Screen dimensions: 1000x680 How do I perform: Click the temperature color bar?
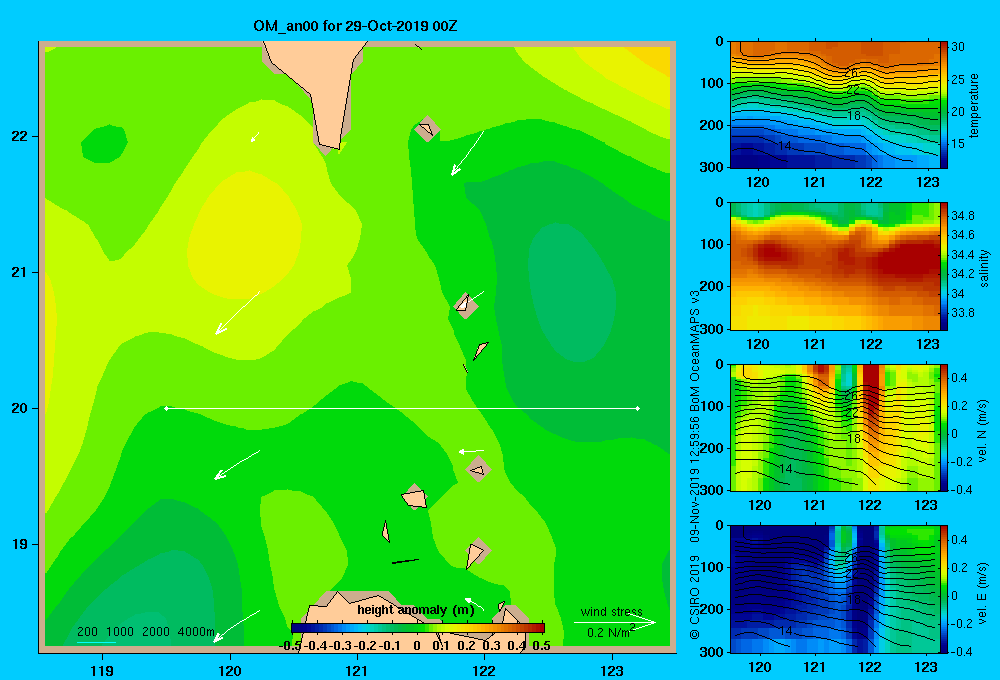tap(944, 105)
